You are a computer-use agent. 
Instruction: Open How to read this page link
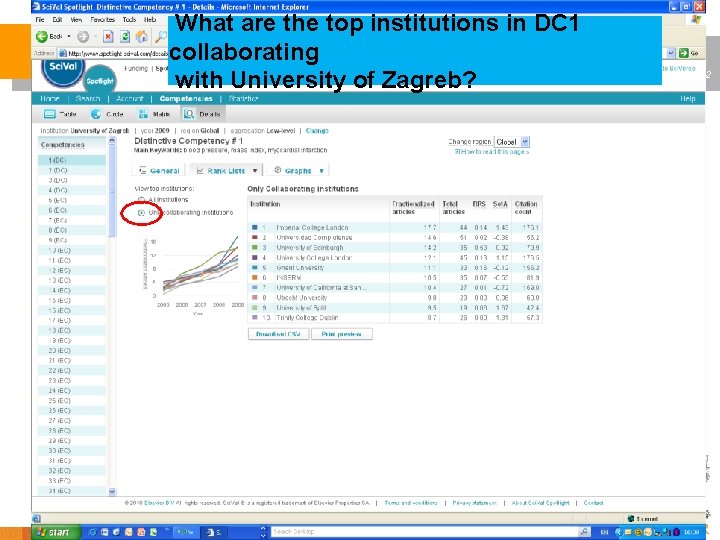[x=492, y=152]
